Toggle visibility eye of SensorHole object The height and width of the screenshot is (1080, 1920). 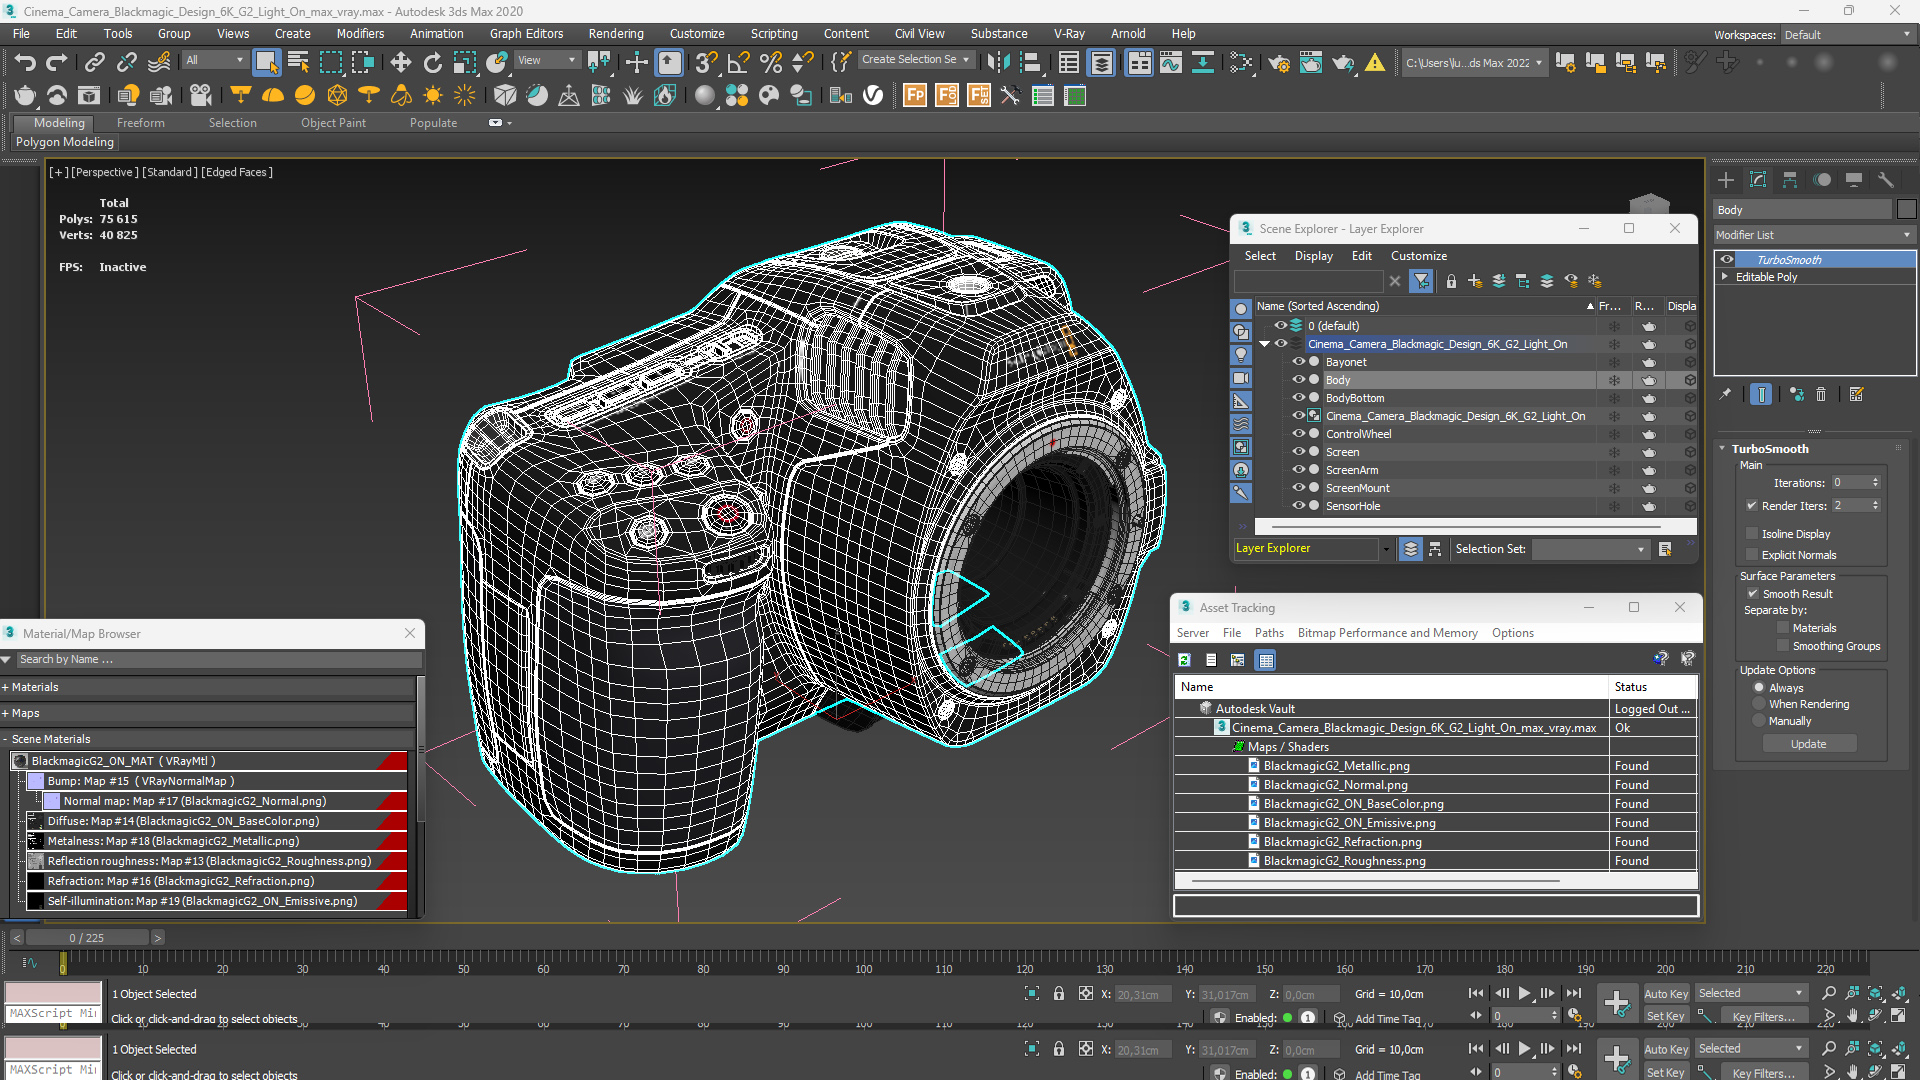tap(1298, 506)
